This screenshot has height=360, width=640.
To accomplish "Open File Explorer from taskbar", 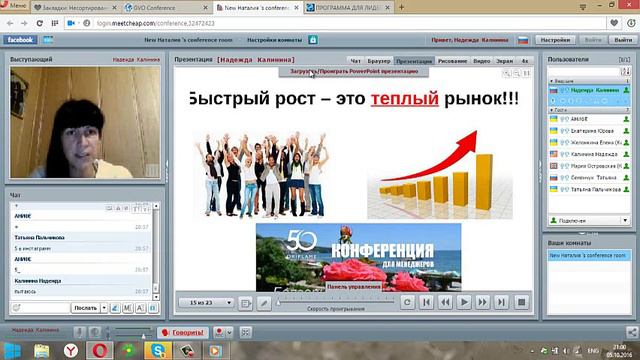I will [x=42, y=351].
